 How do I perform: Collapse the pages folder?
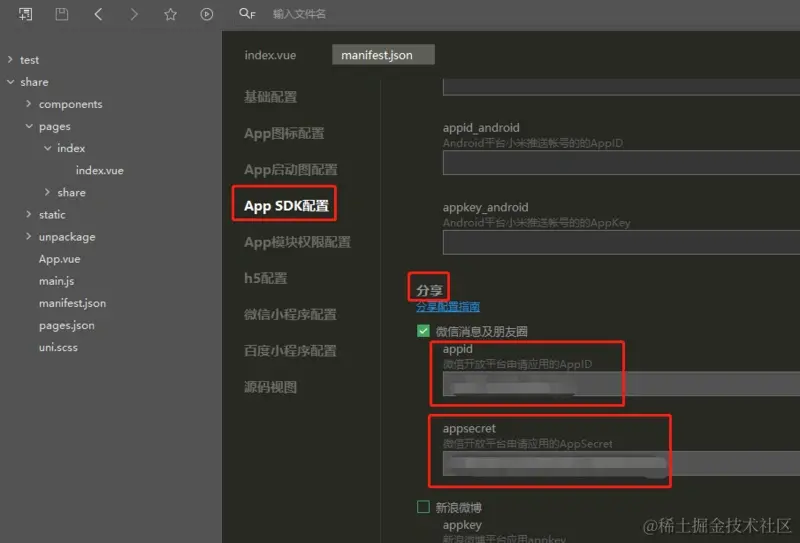[29, 126]
